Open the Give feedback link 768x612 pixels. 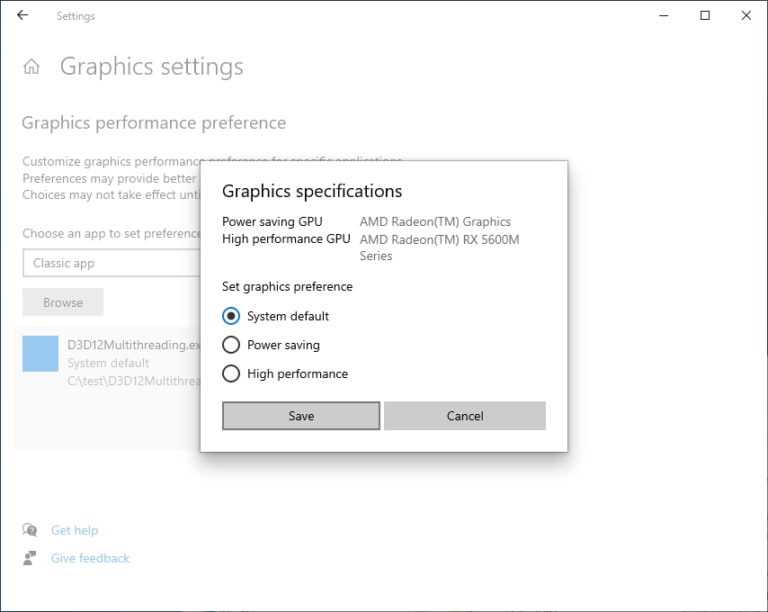pos(90,558)
